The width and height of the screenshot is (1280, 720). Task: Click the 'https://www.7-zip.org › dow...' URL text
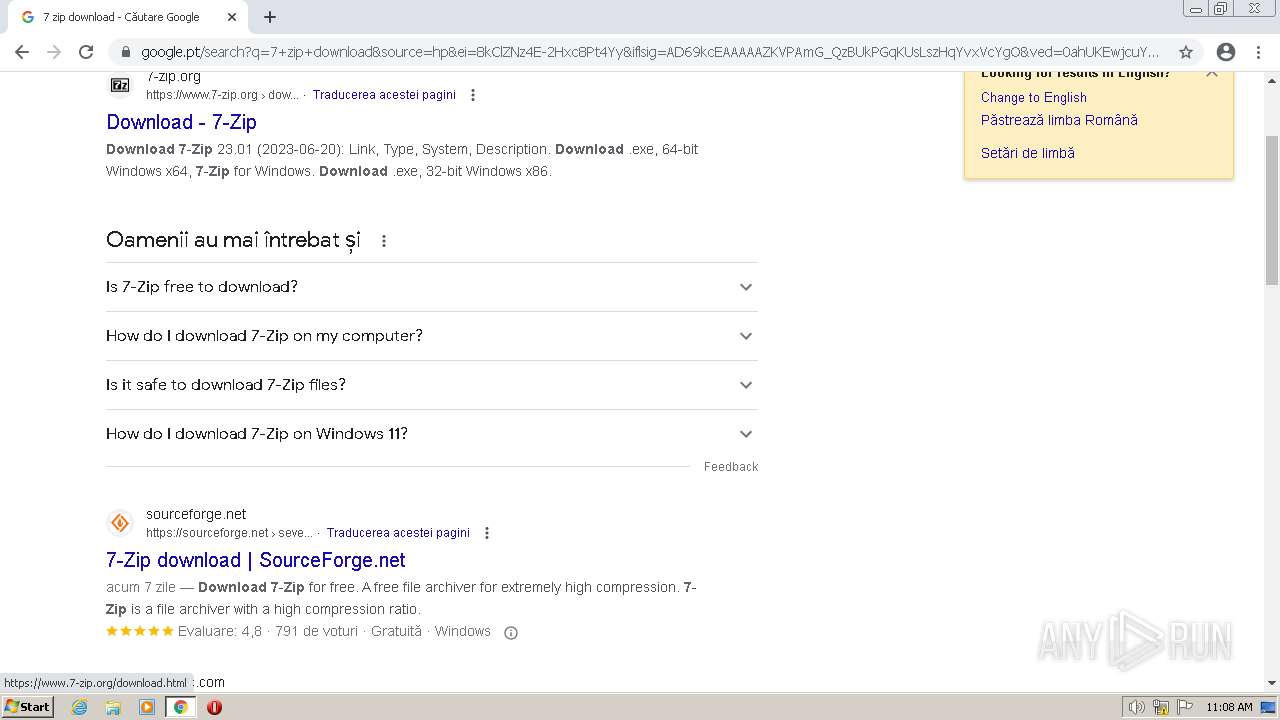point(222,95)
